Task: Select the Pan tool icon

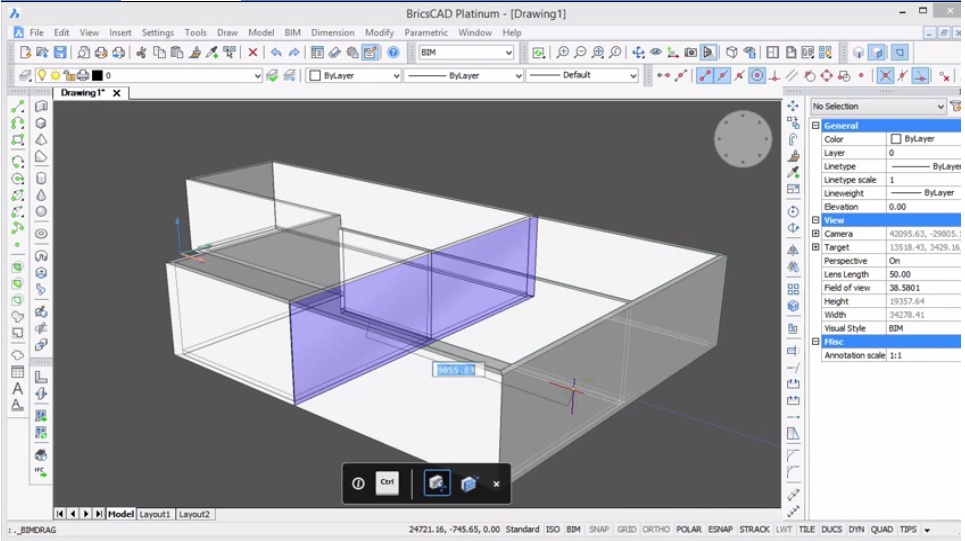Action: [x=638, y=52]
